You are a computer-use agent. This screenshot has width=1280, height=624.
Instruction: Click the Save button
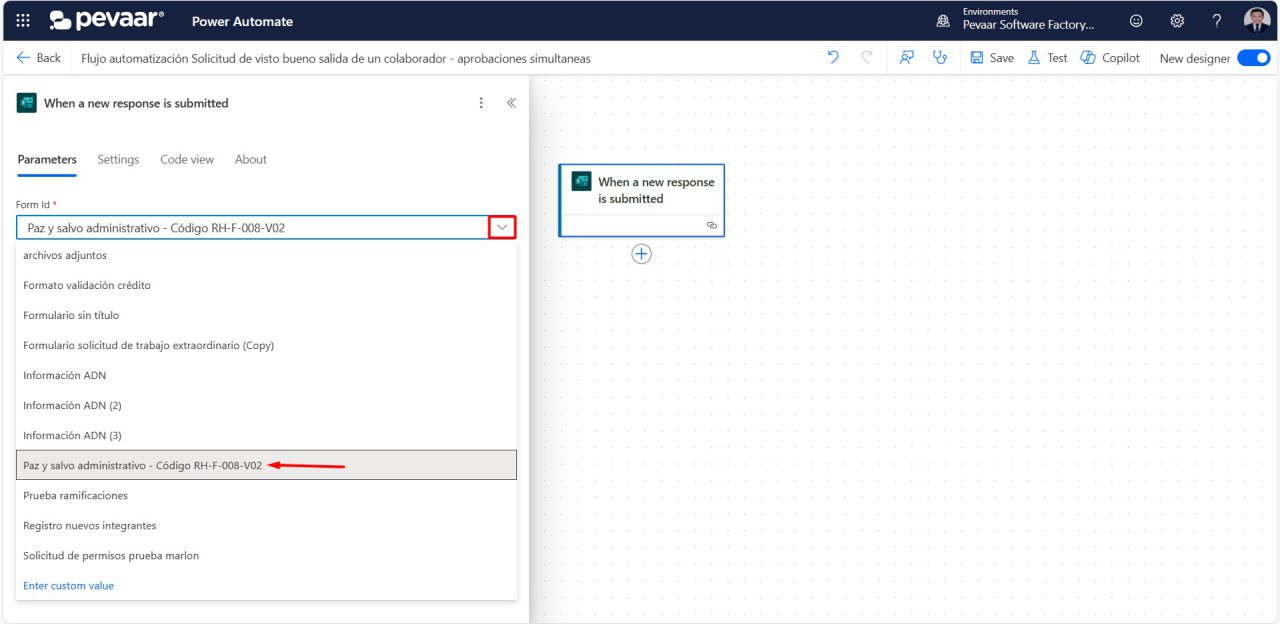991,58
